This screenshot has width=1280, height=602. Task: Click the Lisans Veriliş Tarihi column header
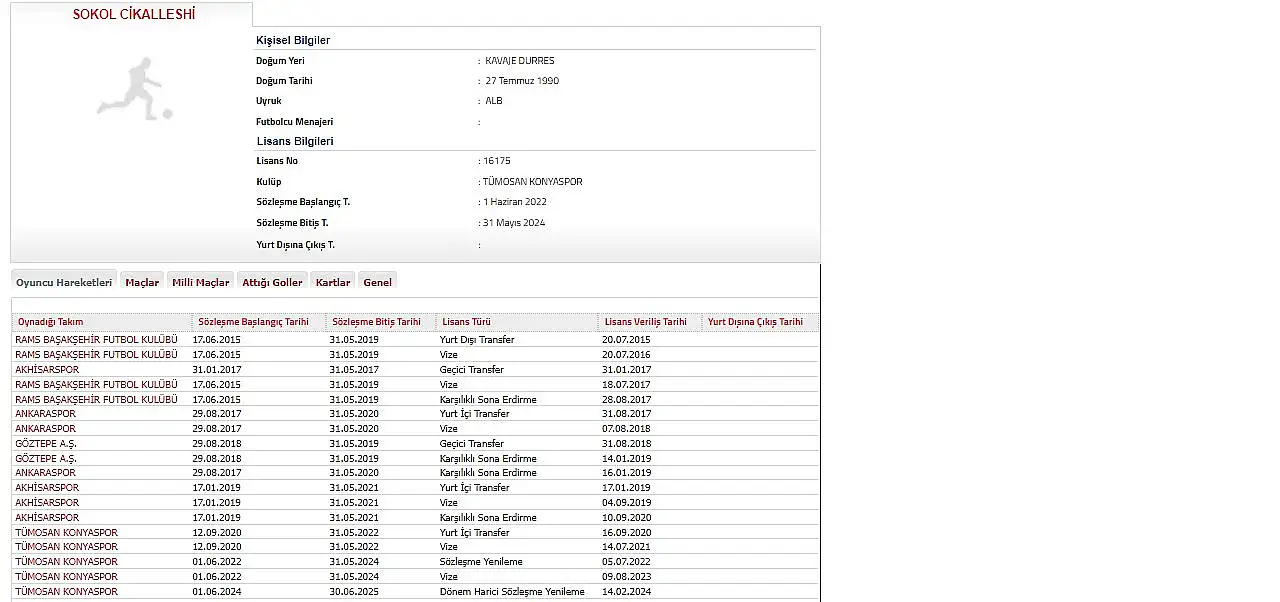coord(646,322)
